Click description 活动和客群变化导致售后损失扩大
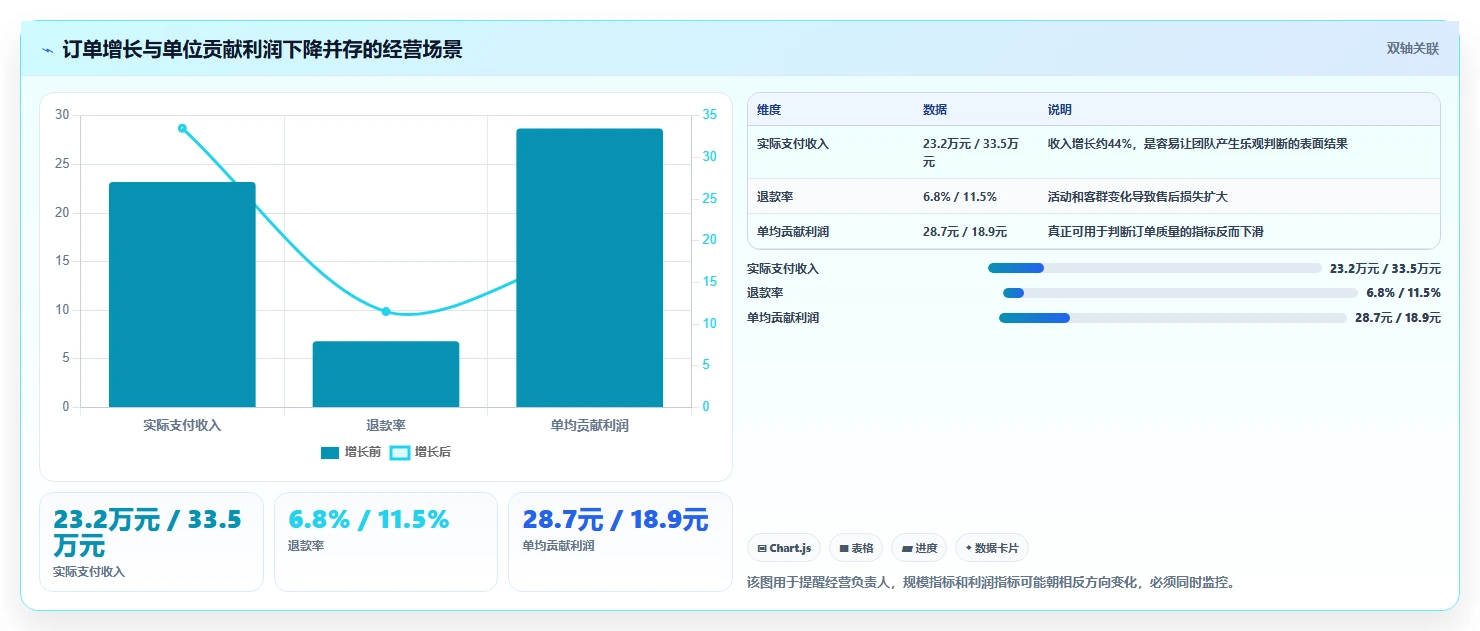The width and height of the screenshot is (1480, 631). (x=1138, y=197)
